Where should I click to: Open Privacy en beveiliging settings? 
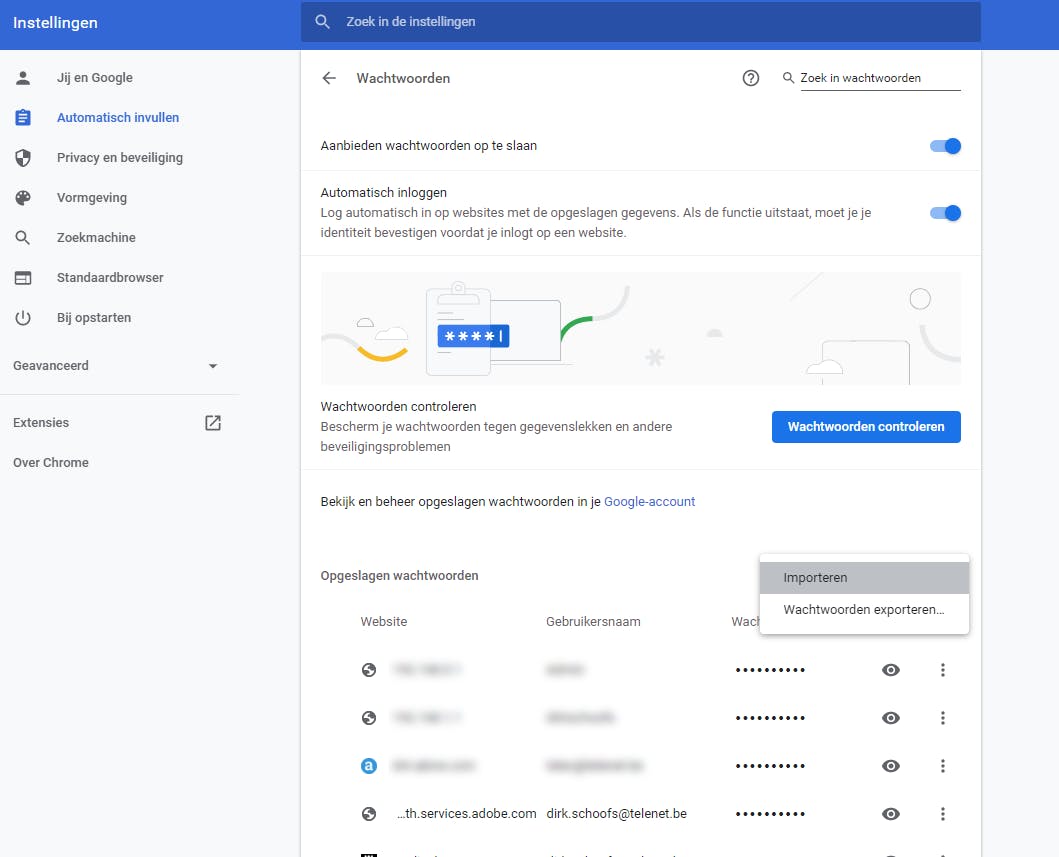120,157
